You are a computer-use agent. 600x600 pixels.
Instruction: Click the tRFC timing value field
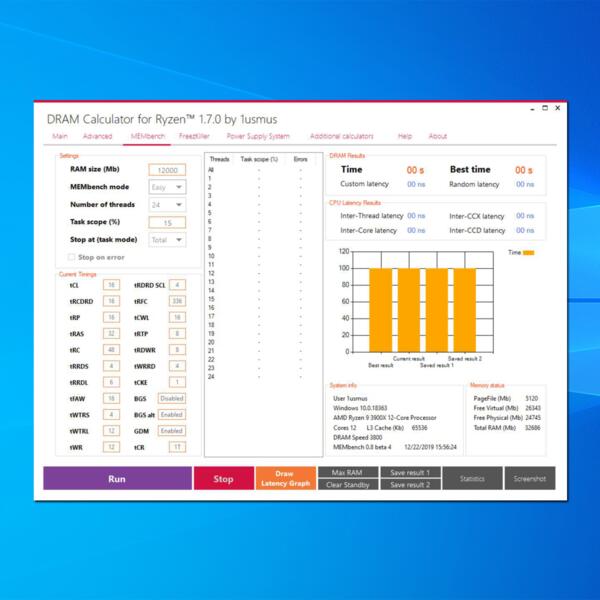177,301
